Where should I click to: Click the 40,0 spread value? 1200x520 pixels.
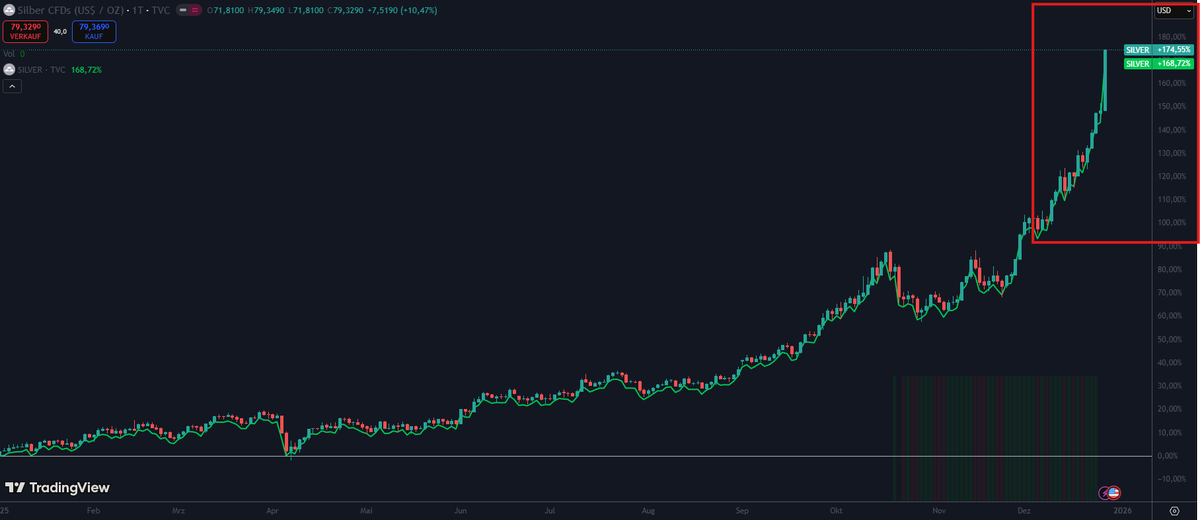point(59,32)
